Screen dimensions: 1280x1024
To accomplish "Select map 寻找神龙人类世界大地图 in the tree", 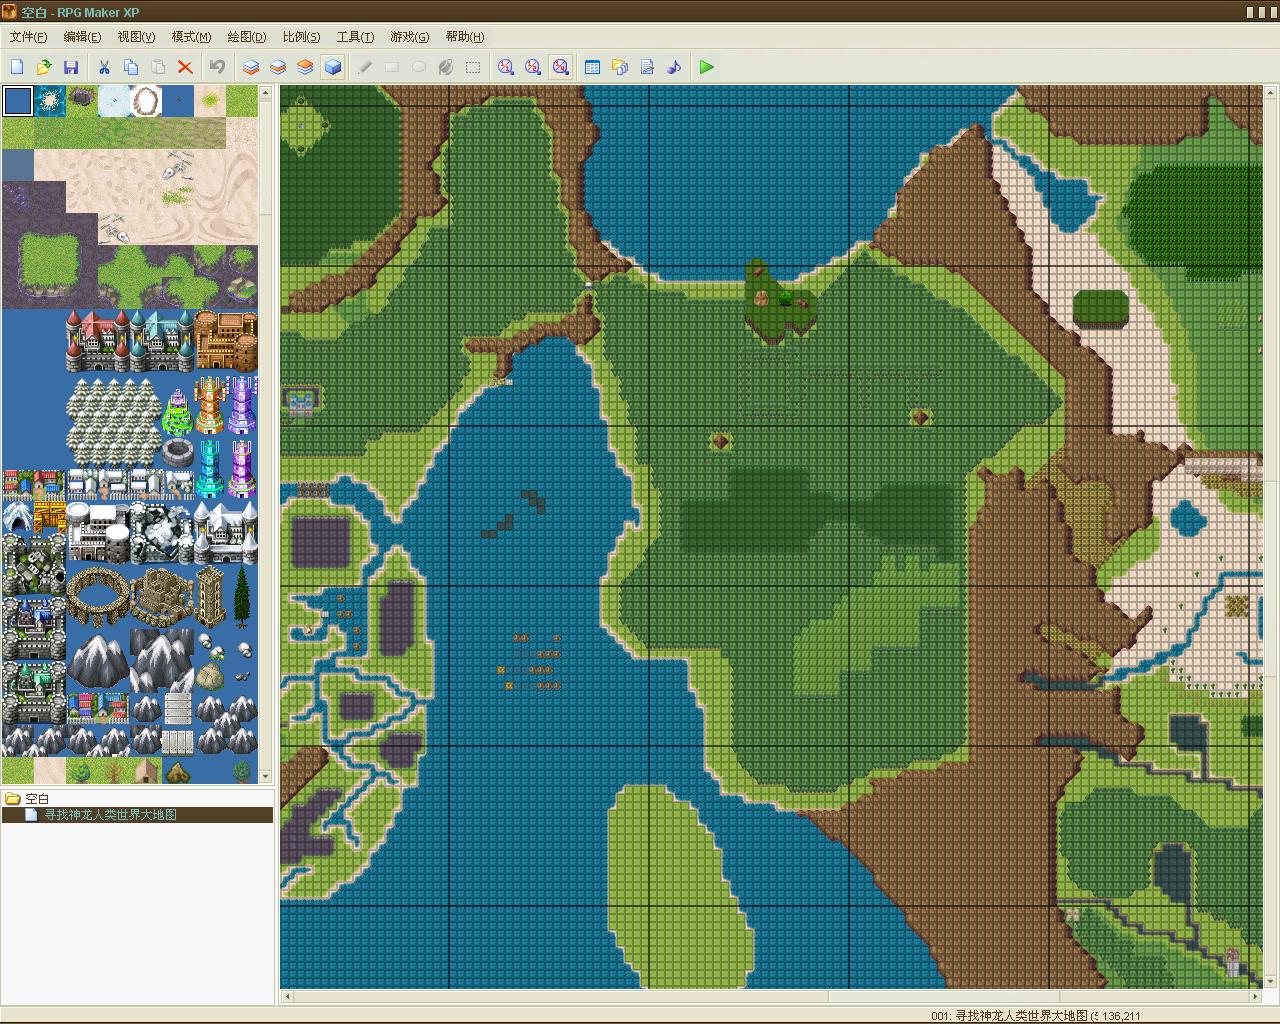I will pos(110,815).
